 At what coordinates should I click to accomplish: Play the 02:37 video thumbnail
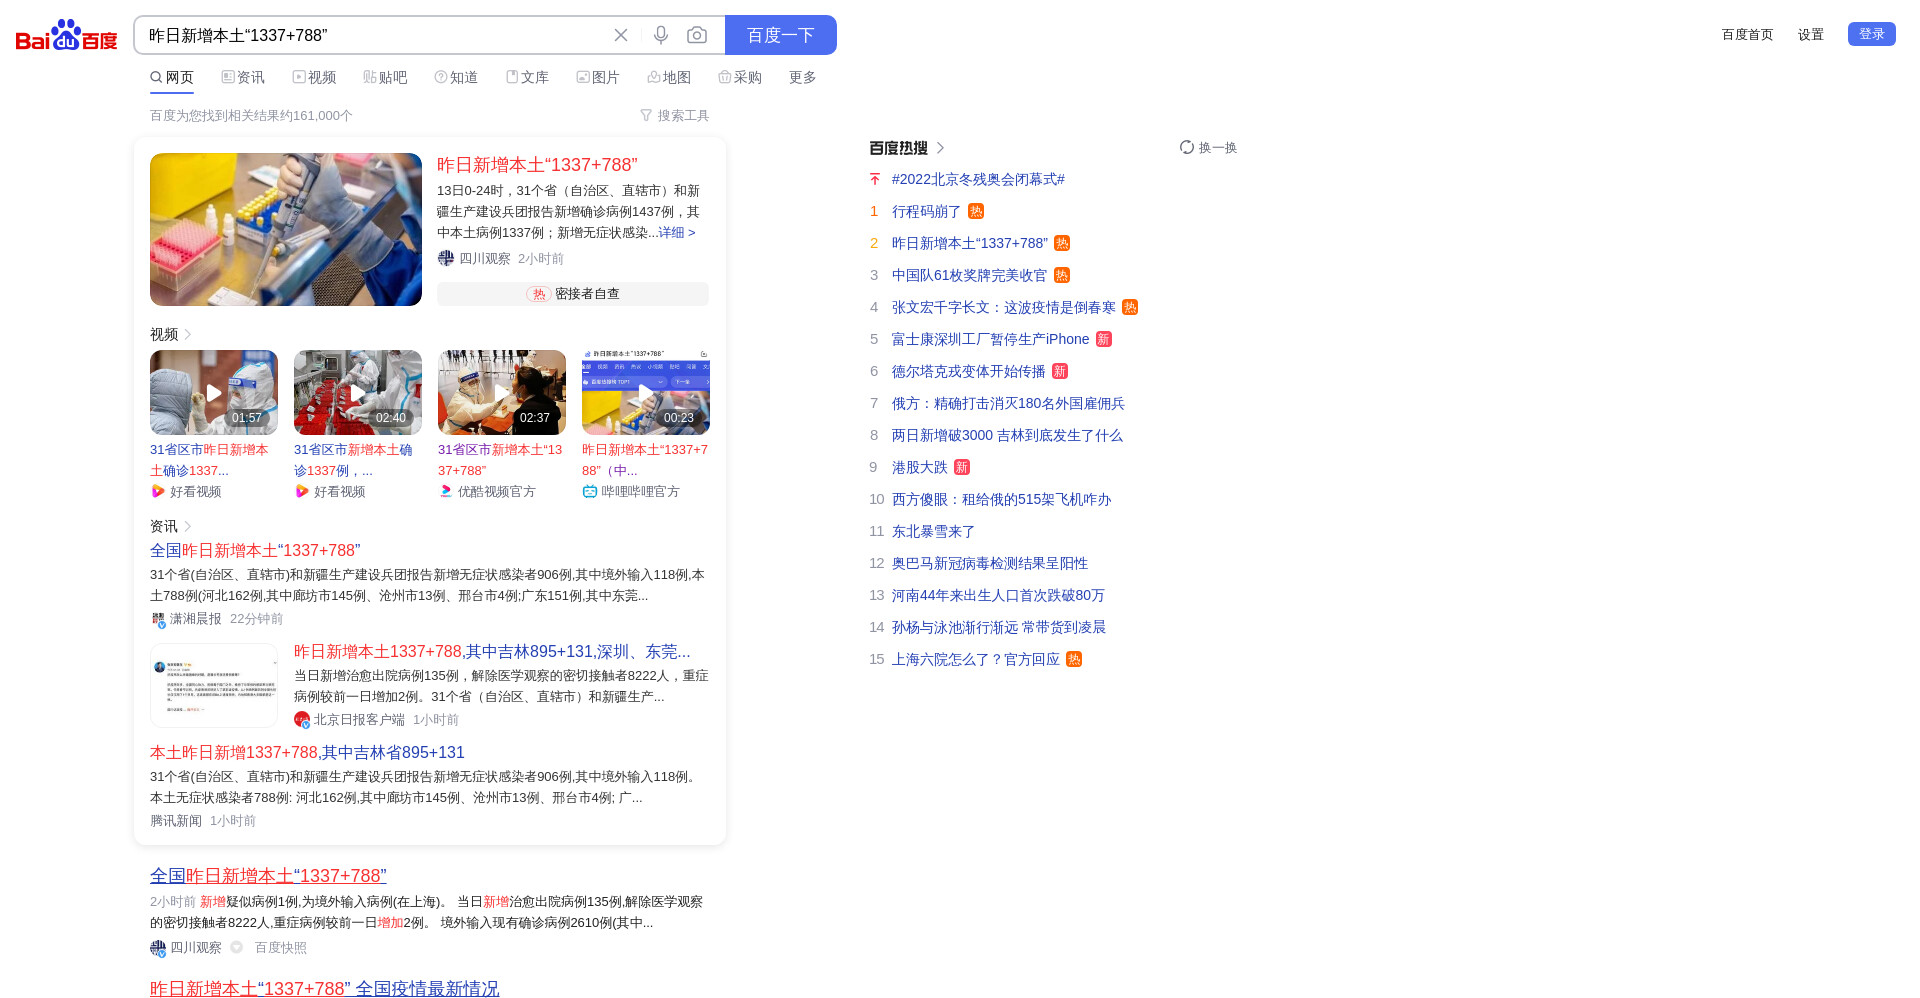click(502, 392)
